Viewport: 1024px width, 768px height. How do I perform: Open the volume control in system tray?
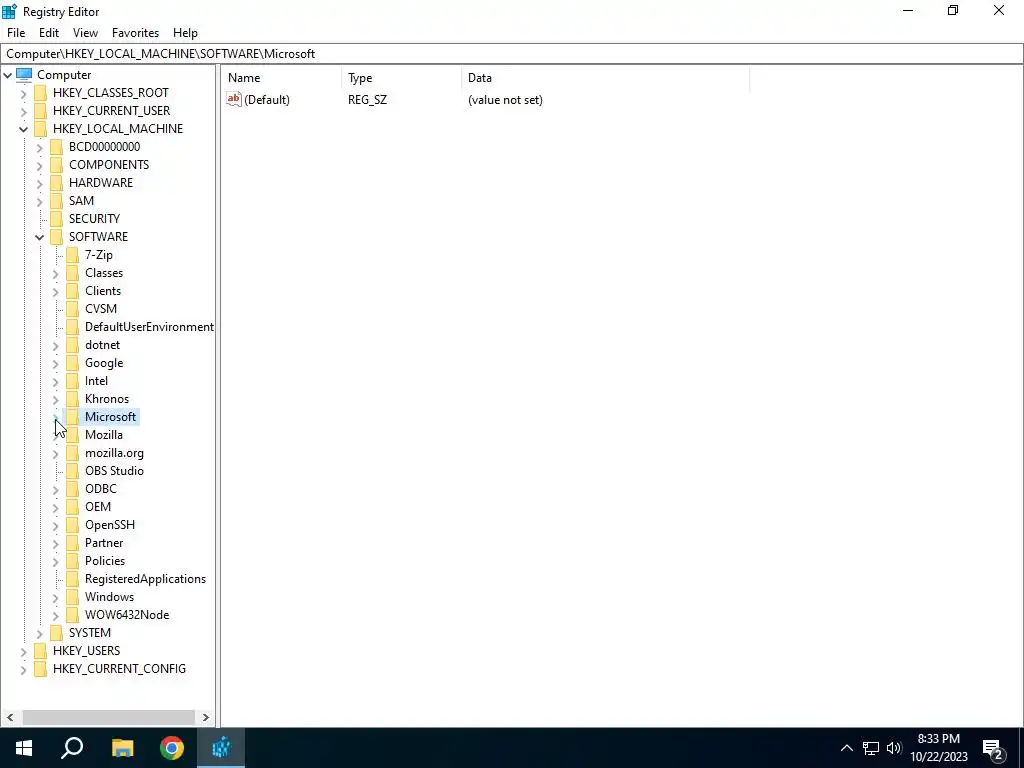coord(894,748)
